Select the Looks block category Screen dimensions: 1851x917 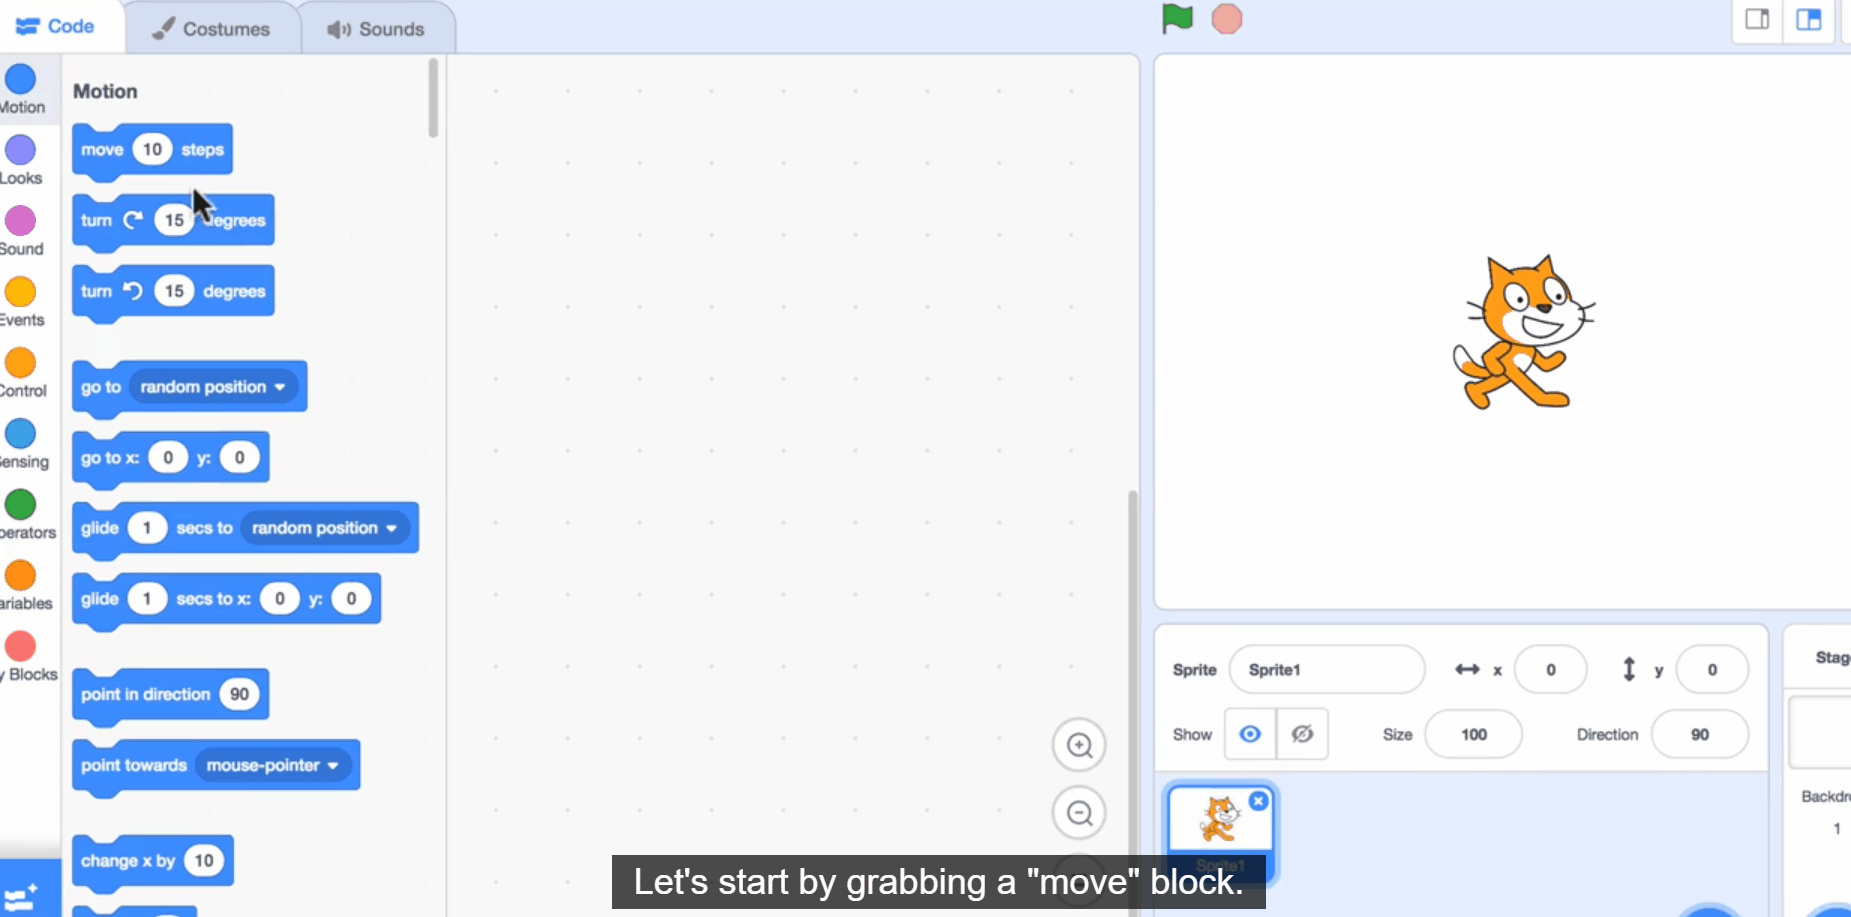tap(20, 160)
